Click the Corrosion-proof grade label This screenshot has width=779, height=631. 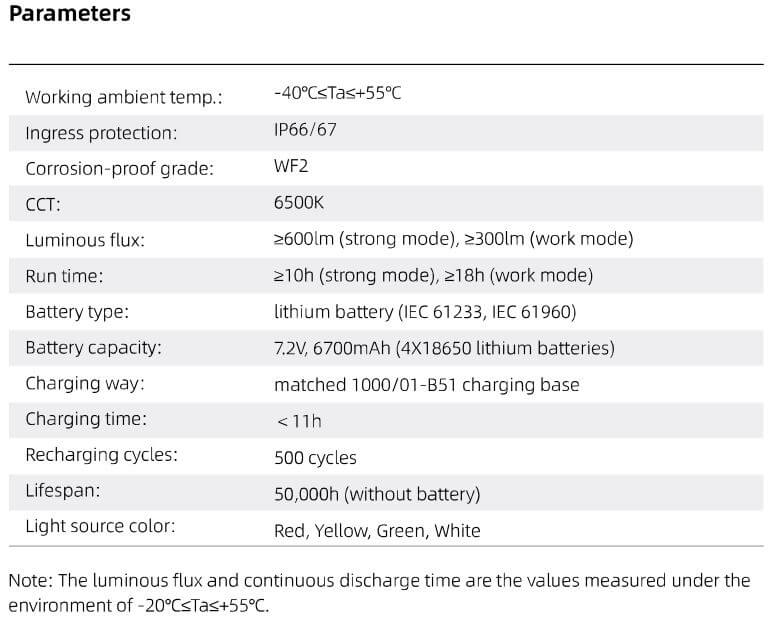click(x=119, y=169)
